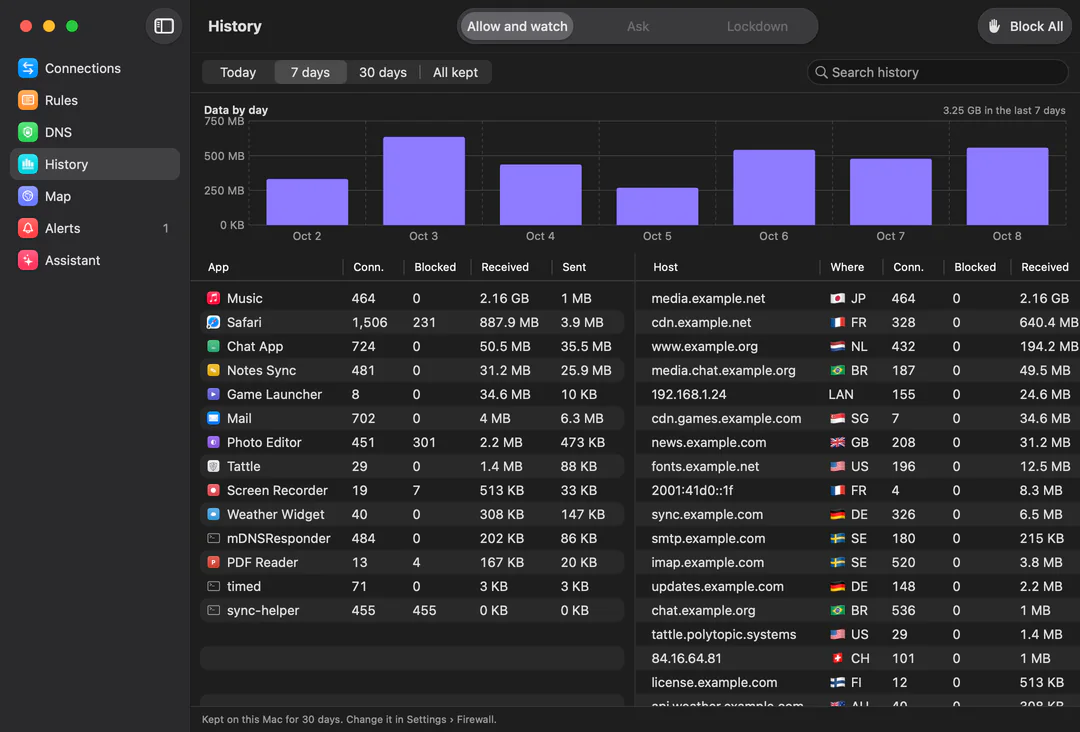Screen dimensions: 1080x732
Task: Click the Switzerland flag beside 84.16.64.81
Action: point(838,658)
